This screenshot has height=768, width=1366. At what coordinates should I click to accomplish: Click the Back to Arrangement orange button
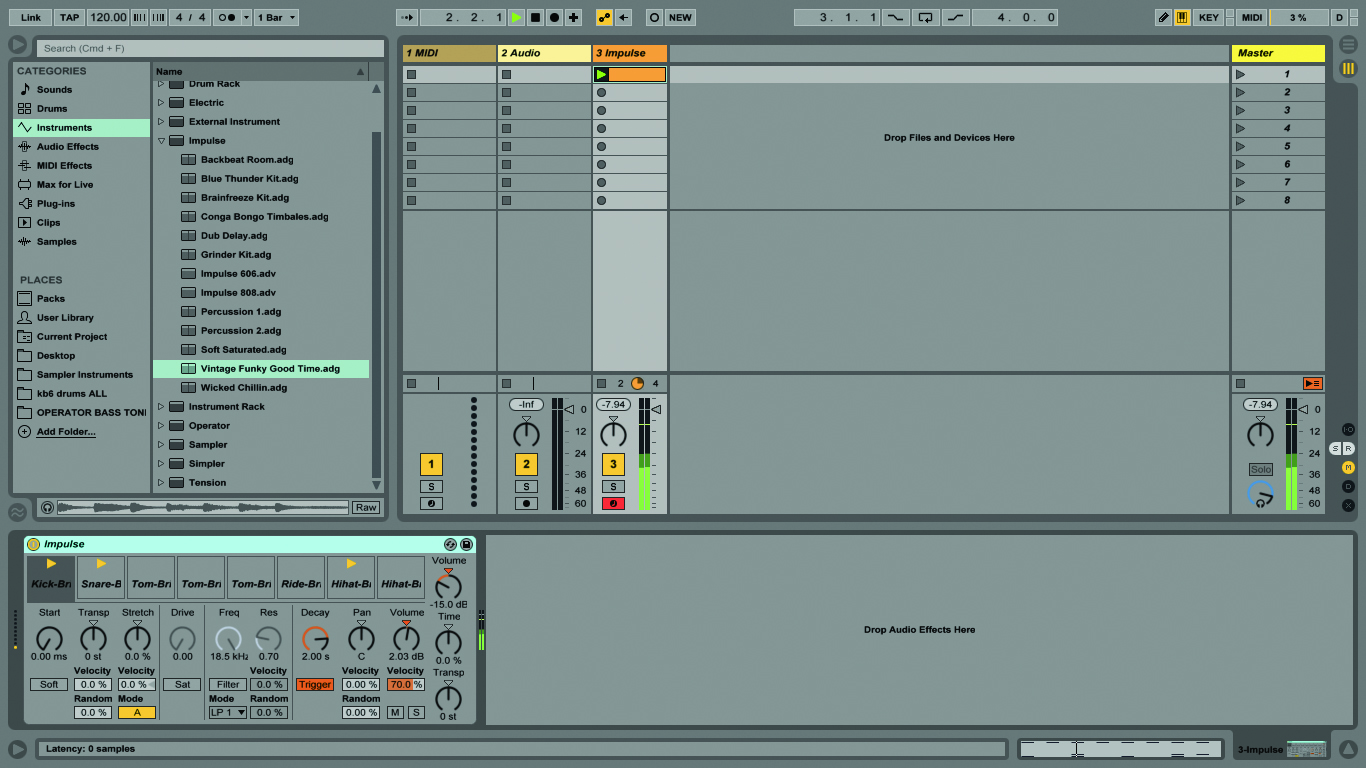1313,383
